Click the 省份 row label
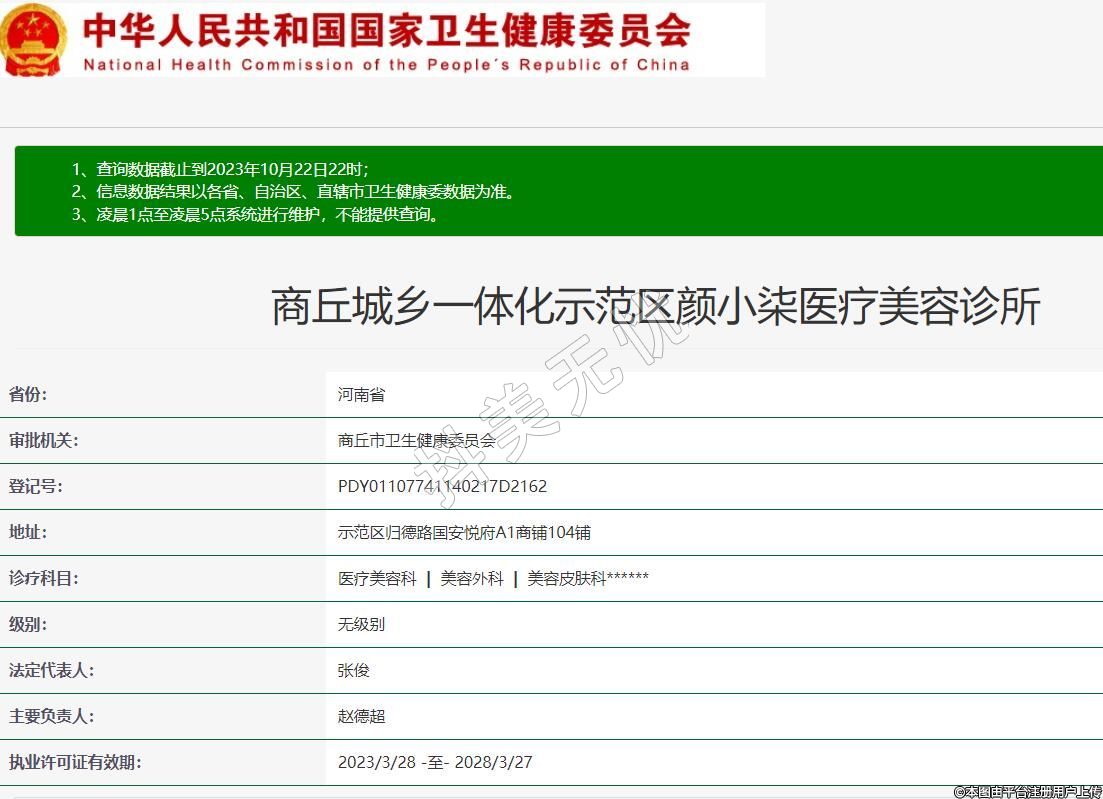Viewport: 1103px width, 799px height. coord(28,395)
